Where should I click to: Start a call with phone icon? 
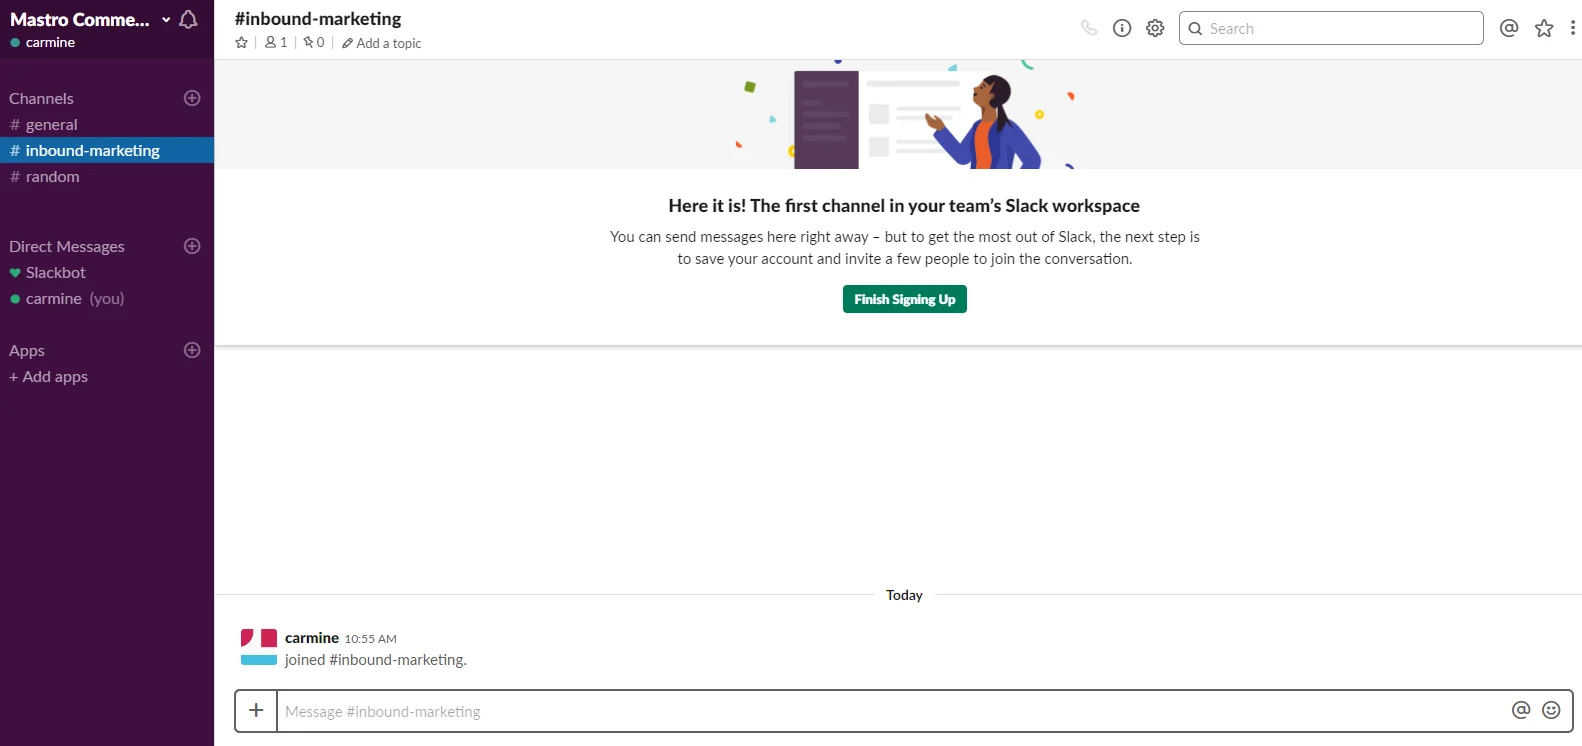(x=1089, y=28)
